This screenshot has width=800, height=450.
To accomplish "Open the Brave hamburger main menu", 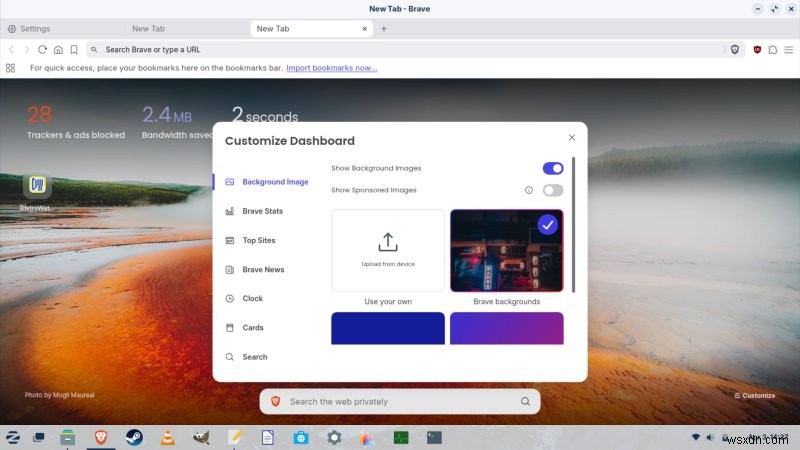I will [x=789, y=49].
